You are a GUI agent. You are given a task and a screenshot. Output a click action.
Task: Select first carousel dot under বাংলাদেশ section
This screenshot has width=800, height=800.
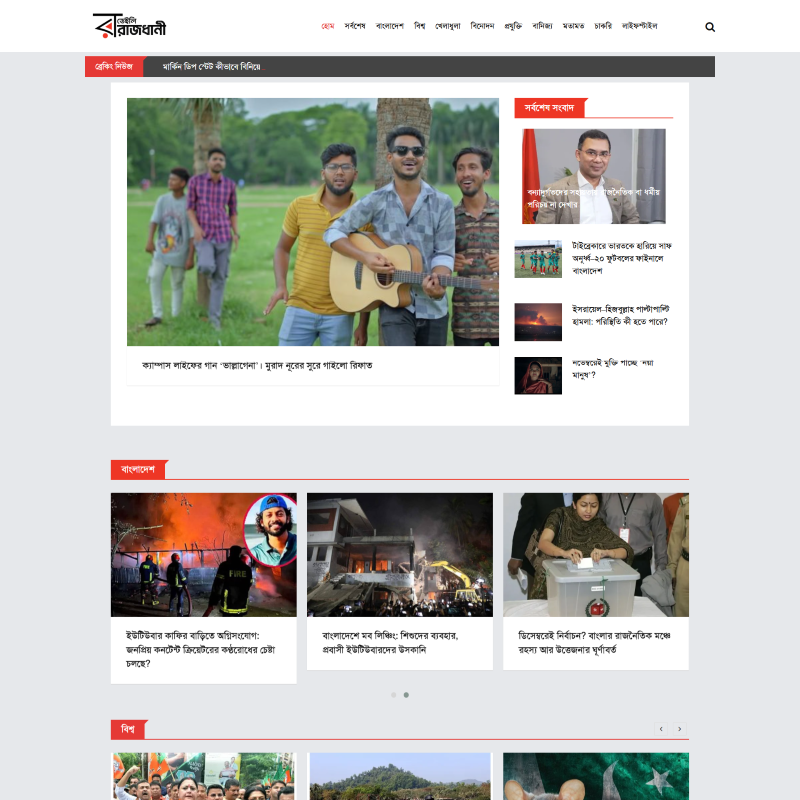394,694
